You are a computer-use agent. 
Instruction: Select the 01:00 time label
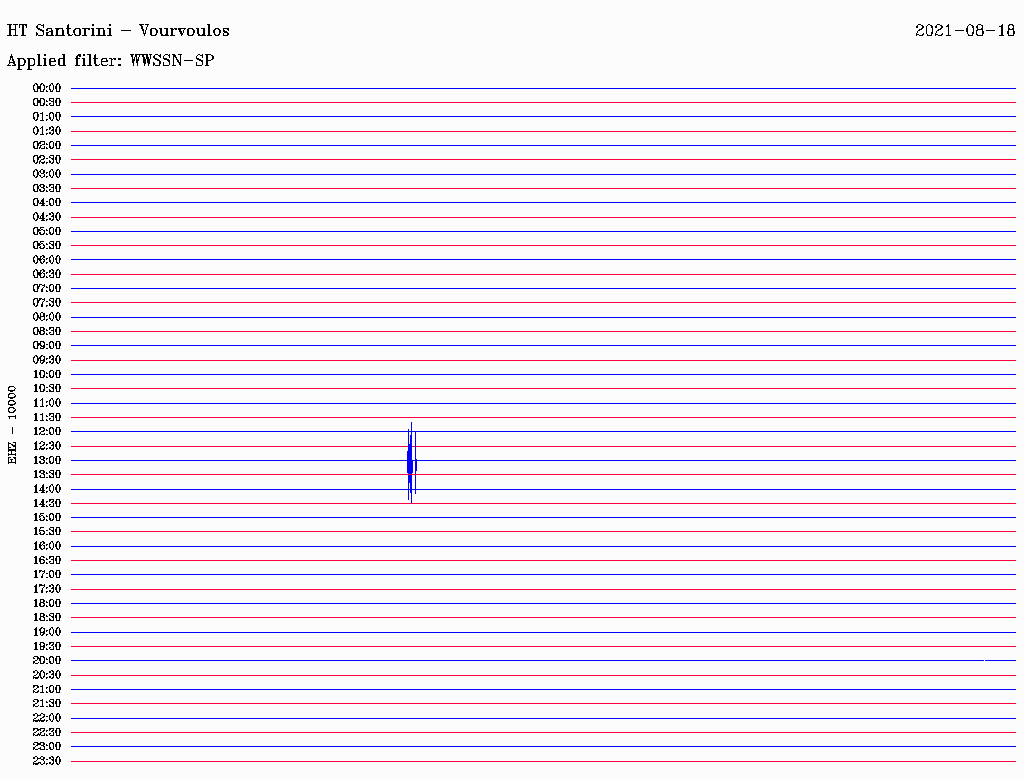pos(47,117)
